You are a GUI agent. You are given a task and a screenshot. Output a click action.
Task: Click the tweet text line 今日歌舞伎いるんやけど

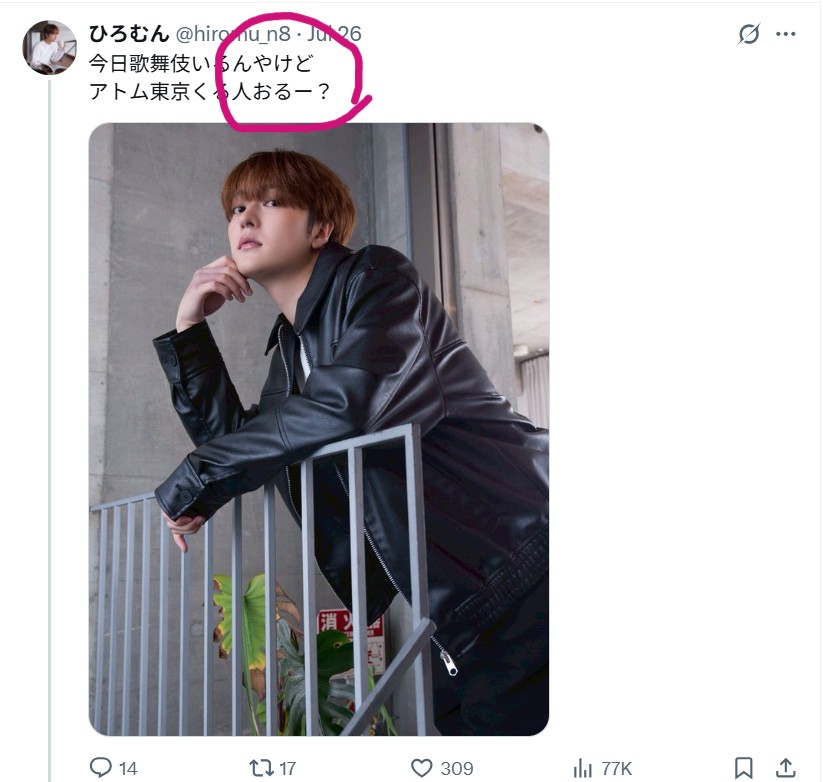click(x=202, y=64)
